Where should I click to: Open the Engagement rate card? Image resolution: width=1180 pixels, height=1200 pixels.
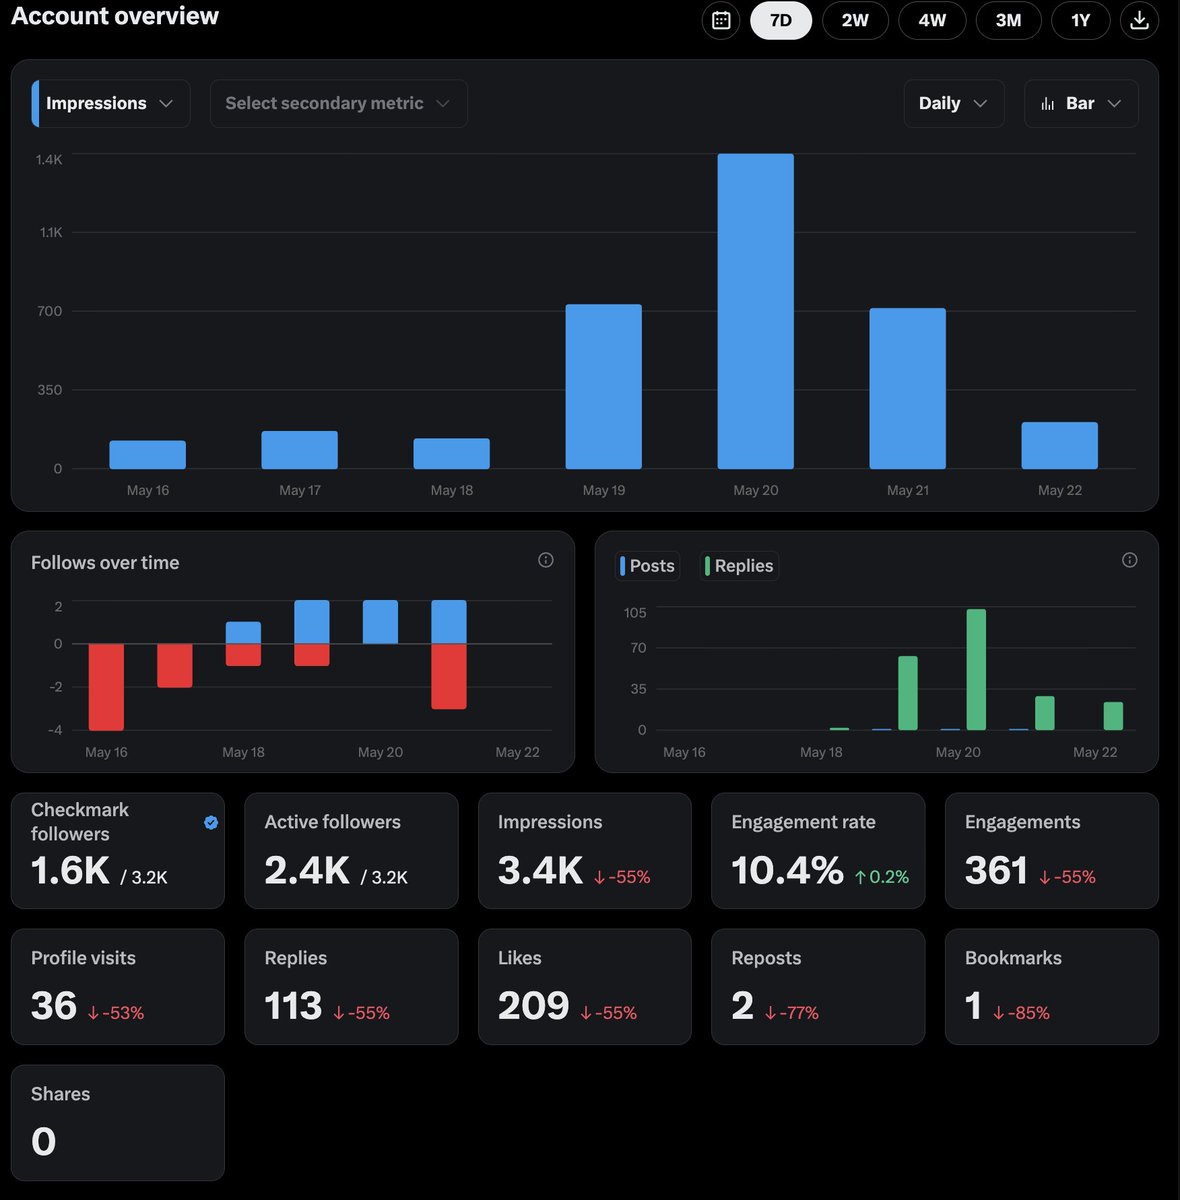[x=818, y=851]
